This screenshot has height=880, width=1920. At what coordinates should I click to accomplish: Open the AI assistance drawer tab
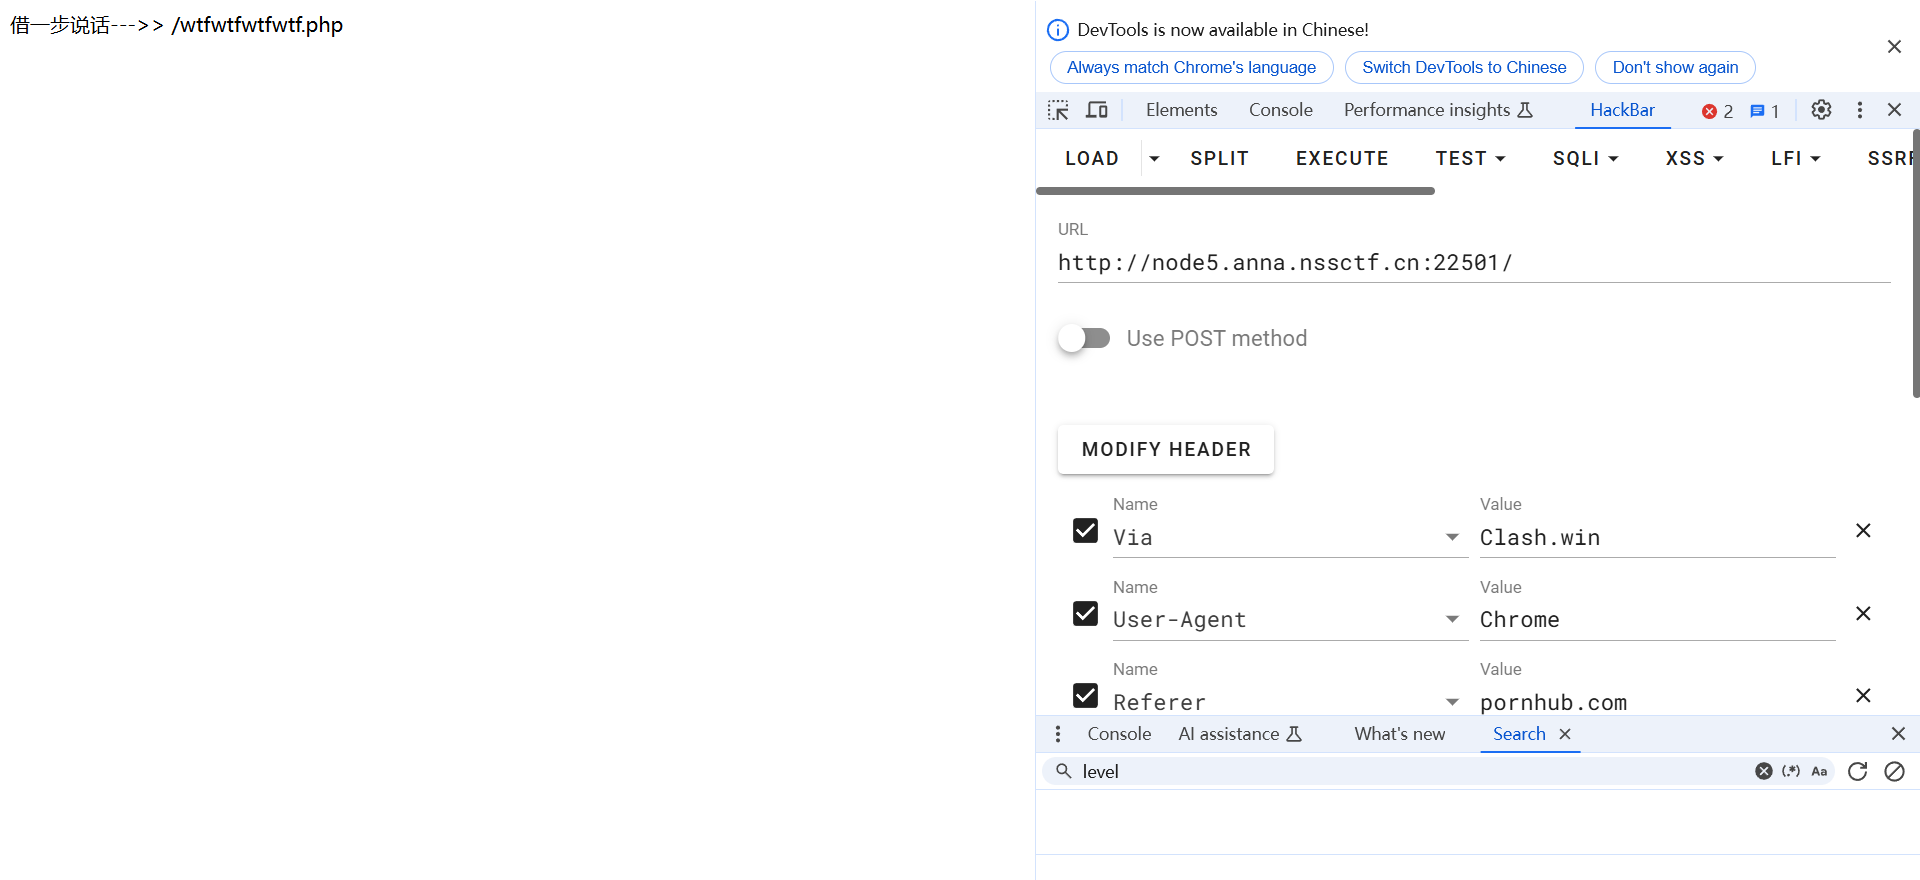pos(1239,734)
